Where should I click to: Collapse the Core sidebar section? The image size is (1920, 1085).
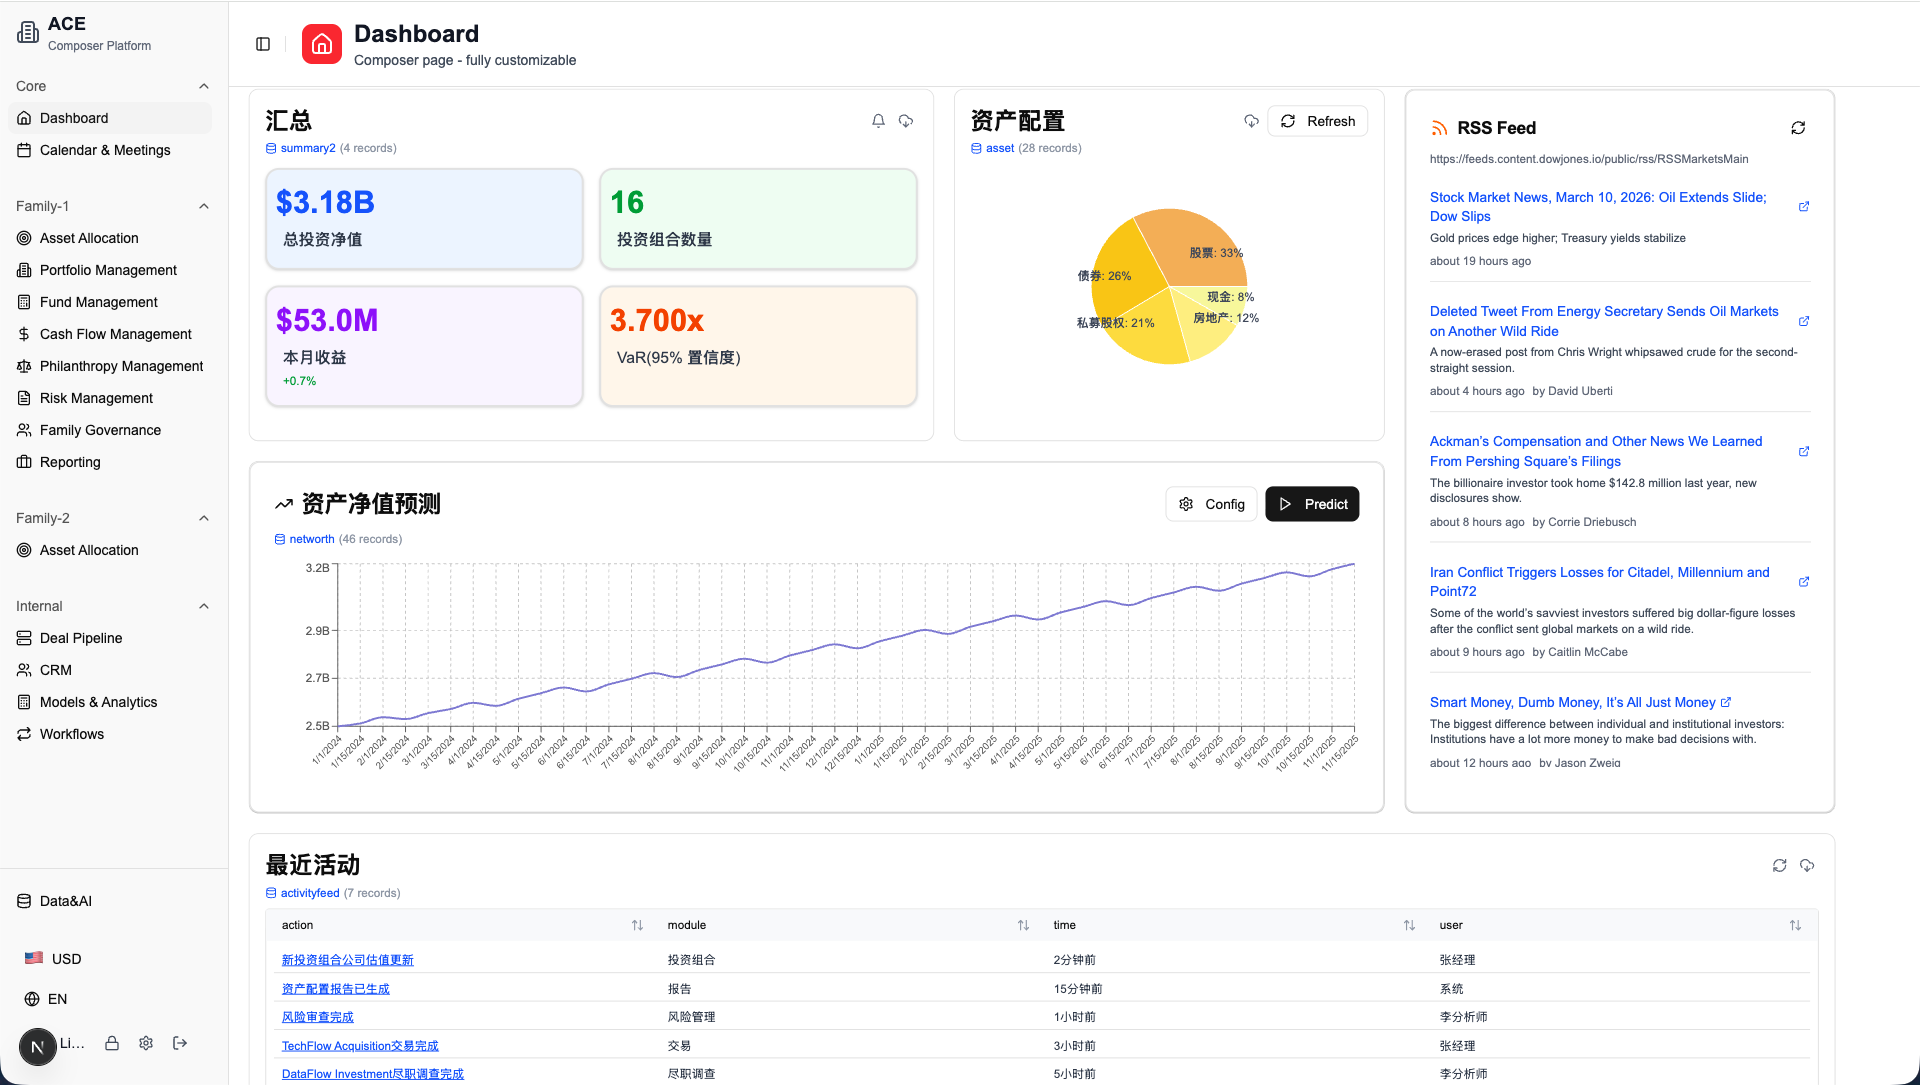204,86
